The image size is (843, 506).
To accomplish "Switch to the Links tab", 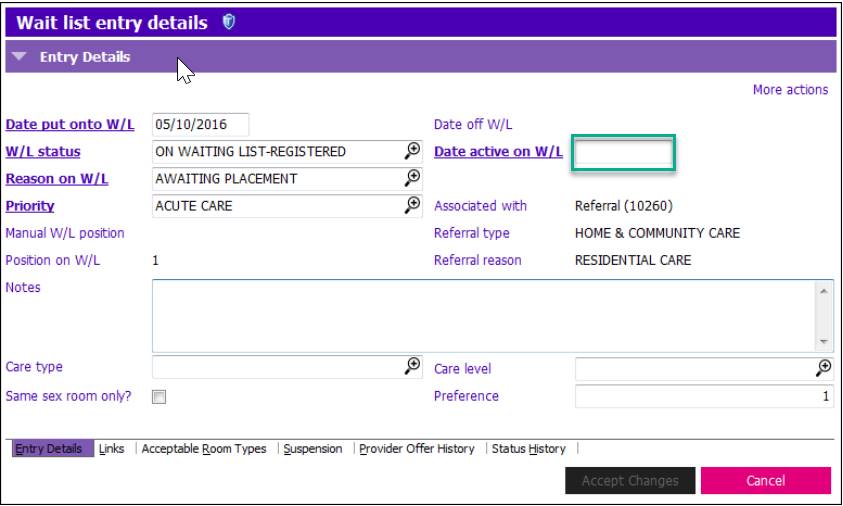I will click(111, 448).
